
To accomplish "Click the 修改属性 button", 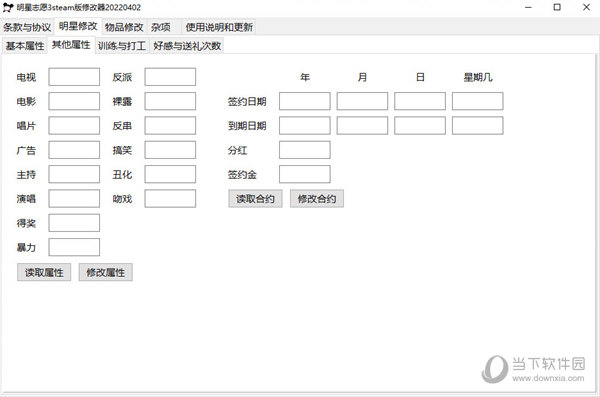I will point(106,272).
